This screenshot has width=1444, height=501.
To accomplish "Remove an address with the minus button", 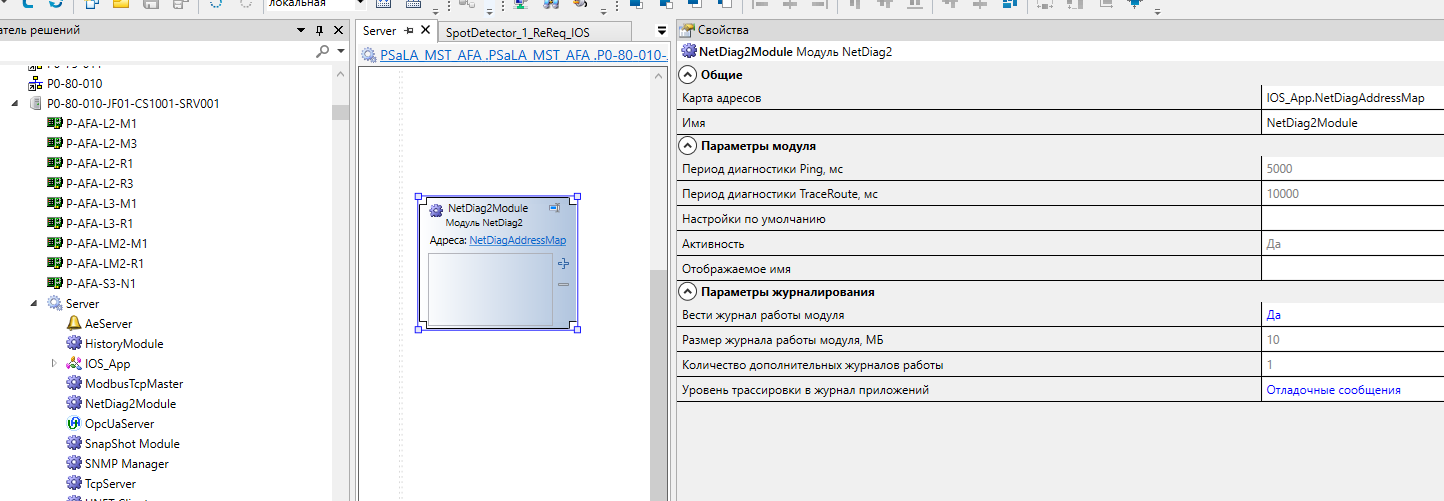I will (563, 284).
